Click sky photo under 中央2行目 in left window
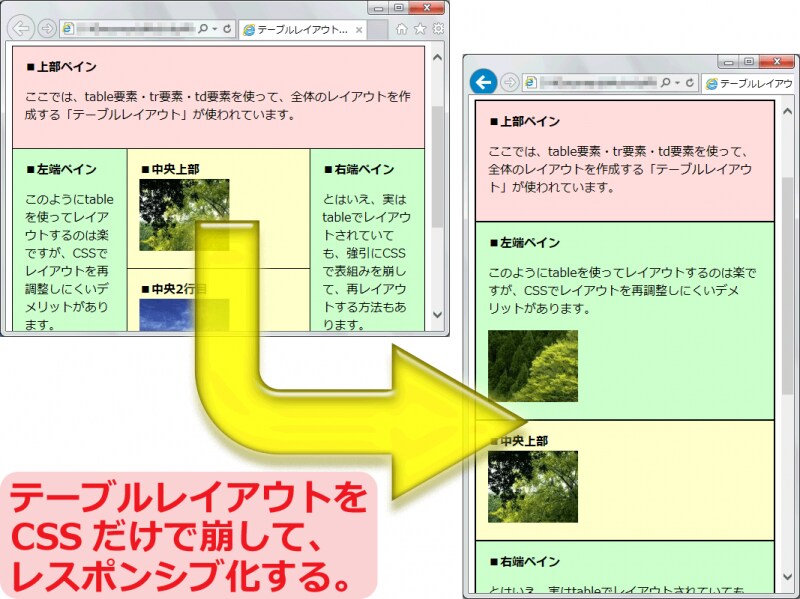 (x=184, y=315)
